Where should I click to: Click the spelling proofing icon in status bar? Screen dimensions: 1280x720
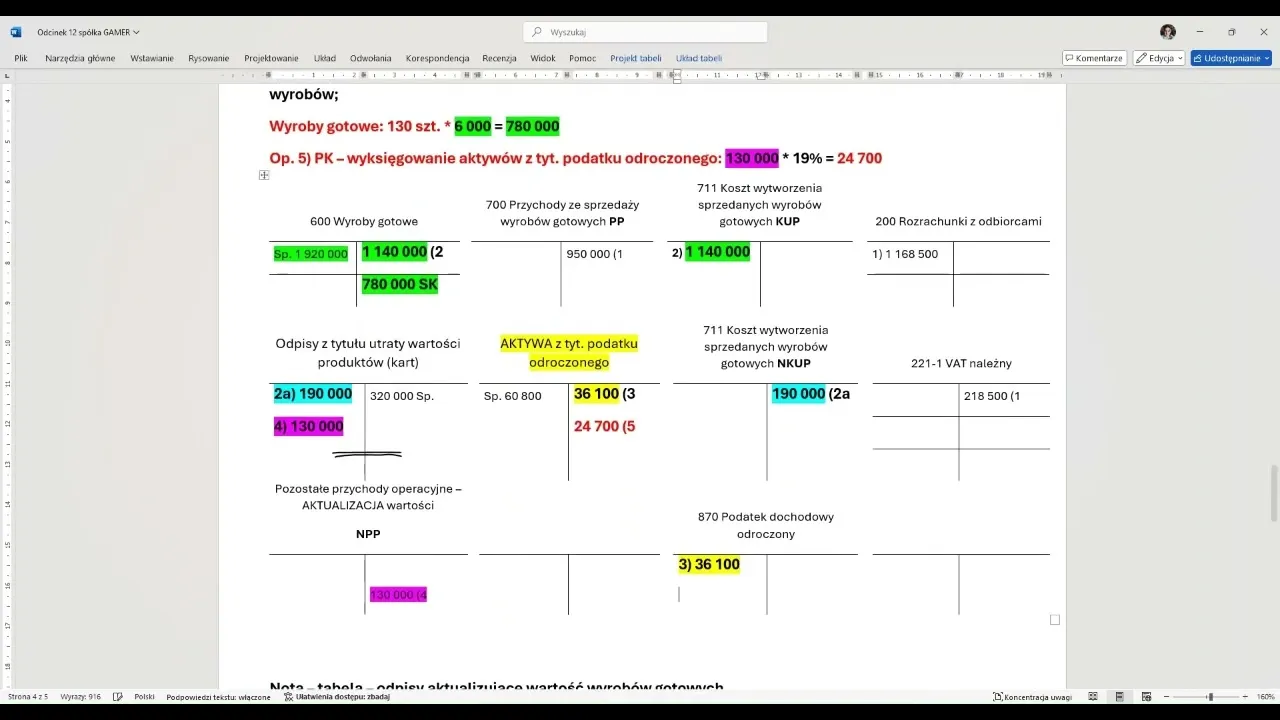coord(117,697)
